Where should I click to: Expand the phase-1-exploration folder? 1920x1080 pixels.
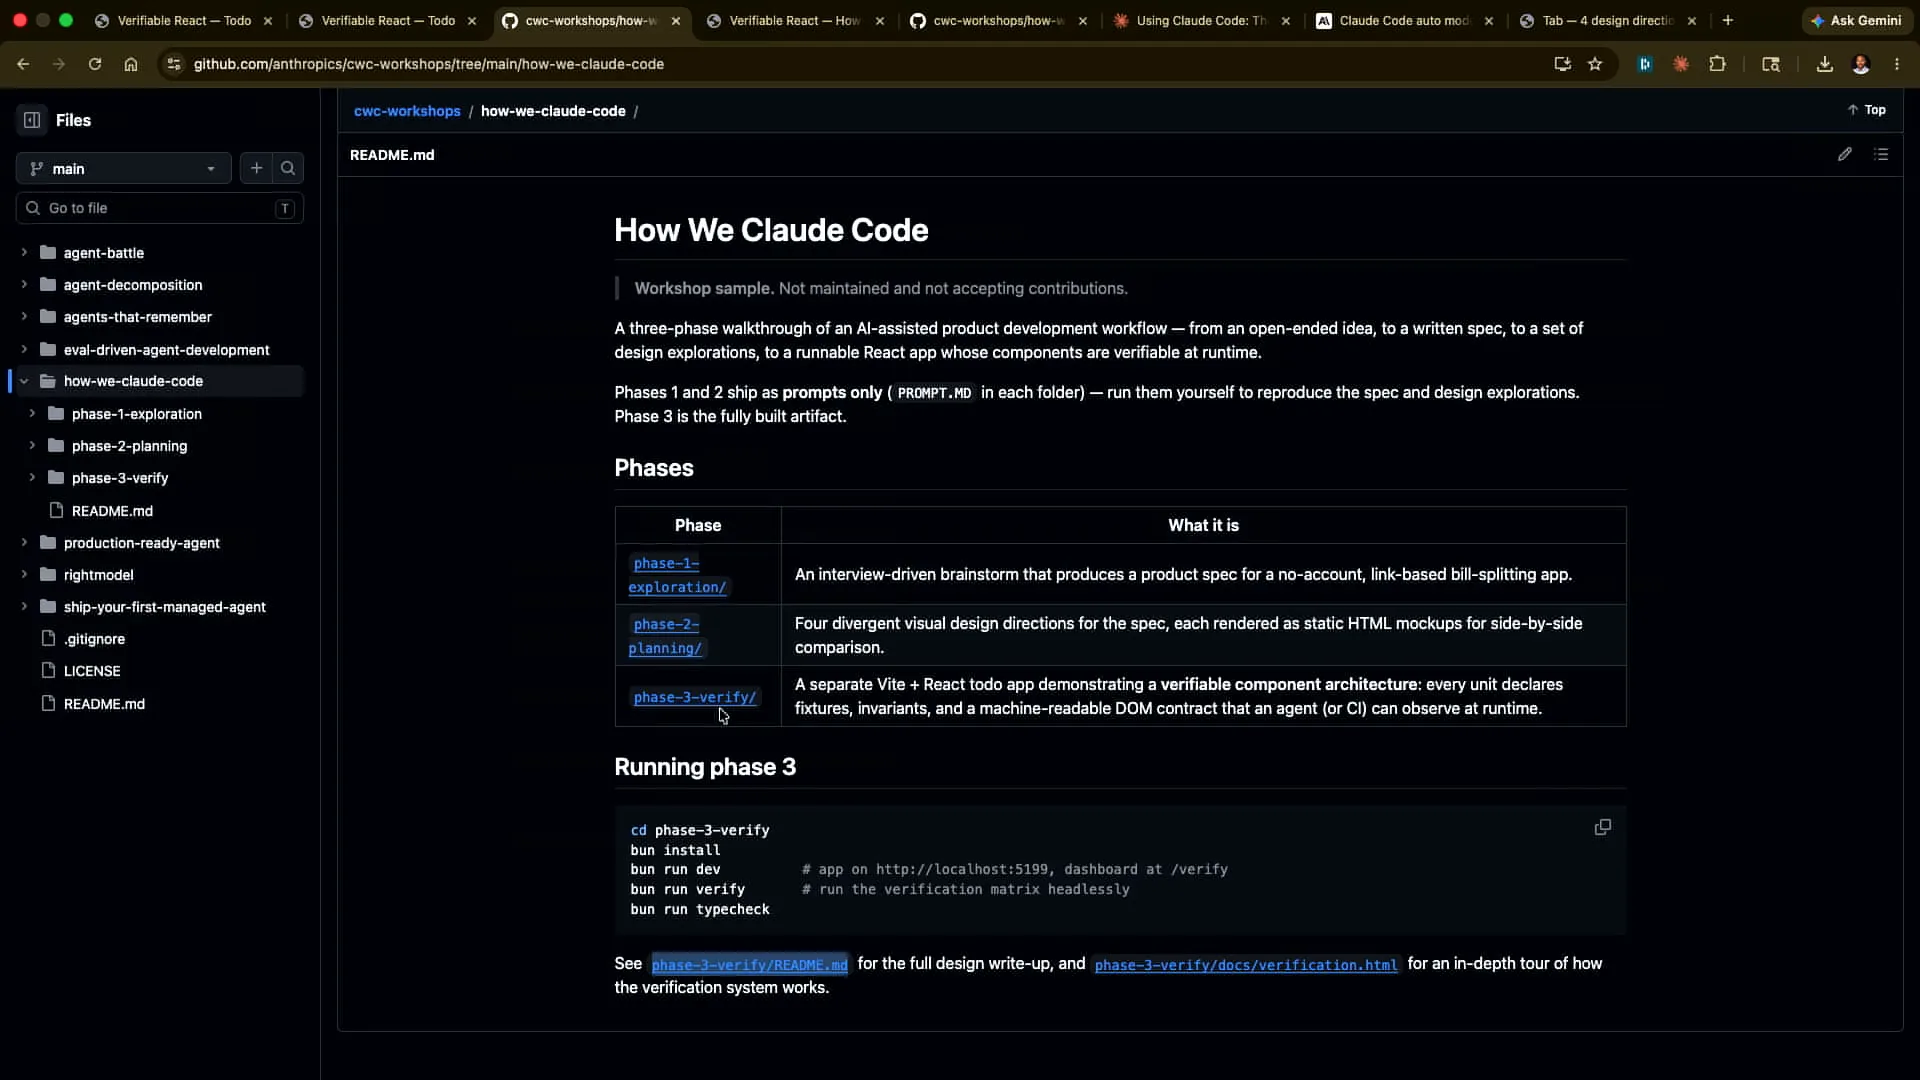[32, 414]
